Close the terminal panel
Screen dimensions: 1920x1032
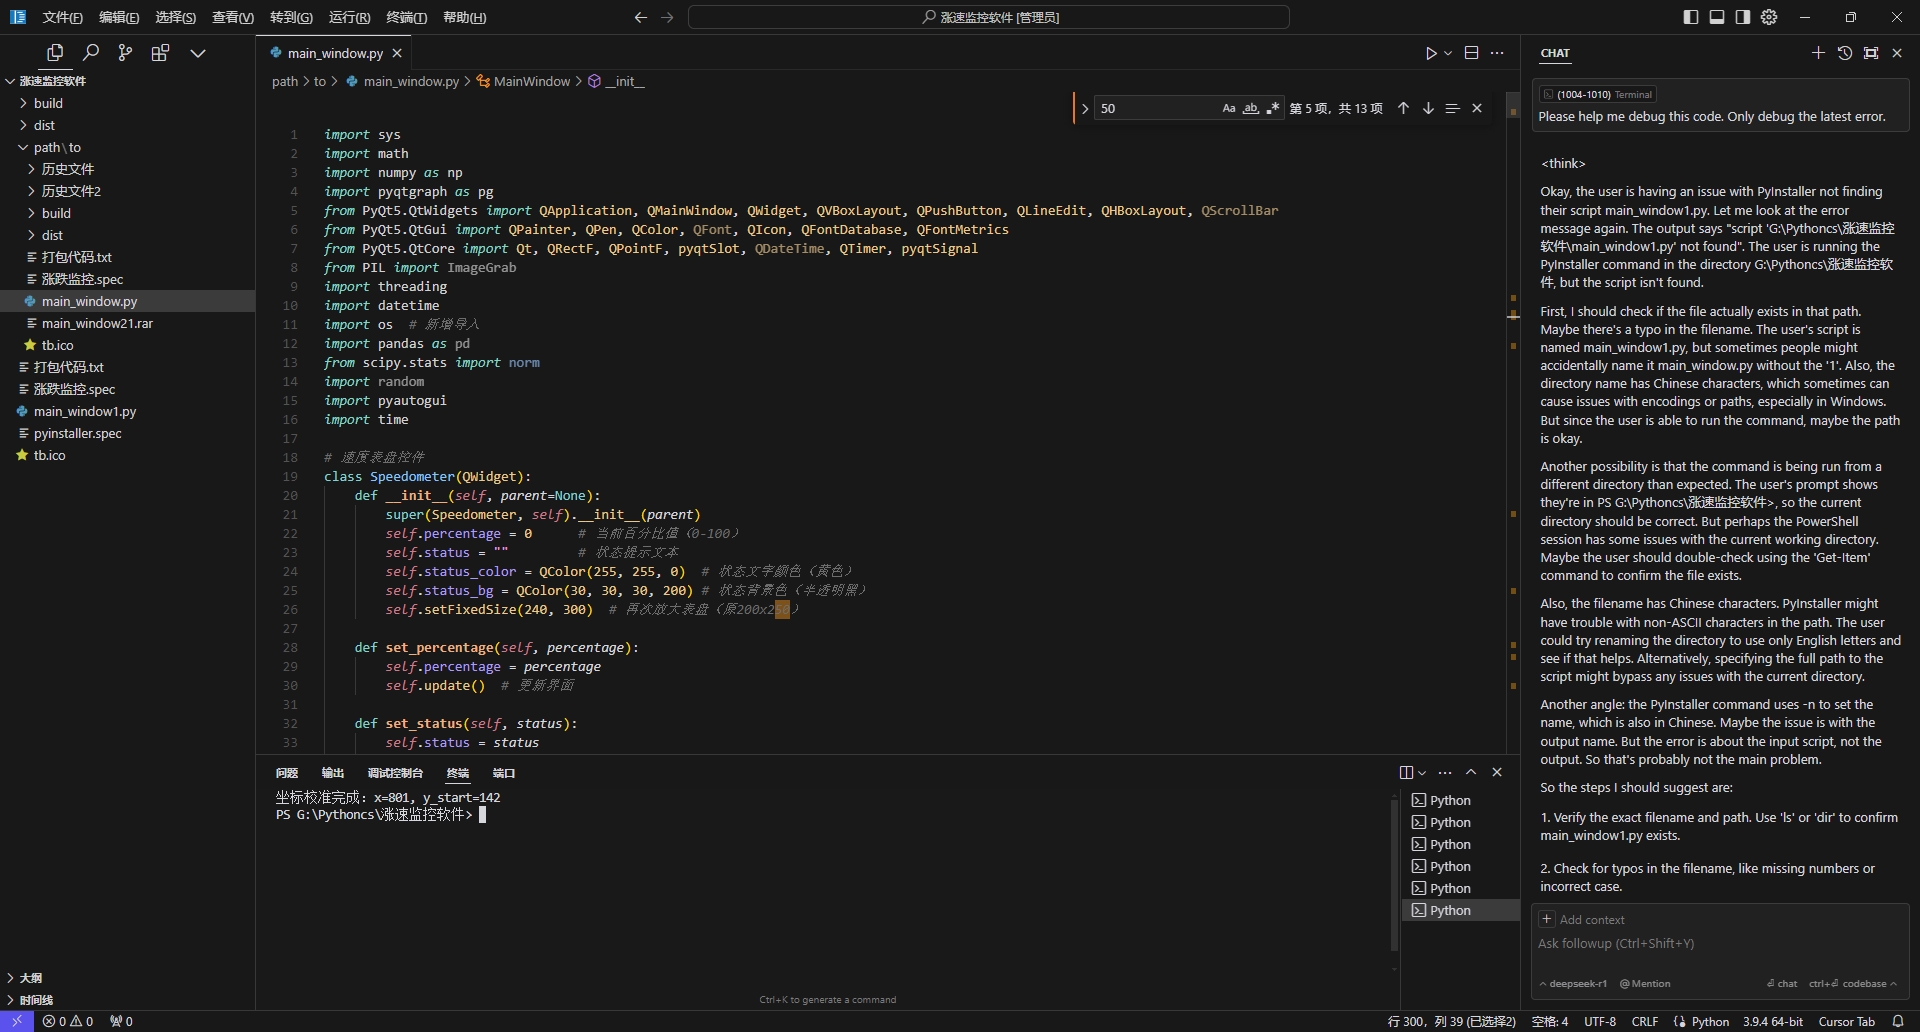click(1497, 772)
